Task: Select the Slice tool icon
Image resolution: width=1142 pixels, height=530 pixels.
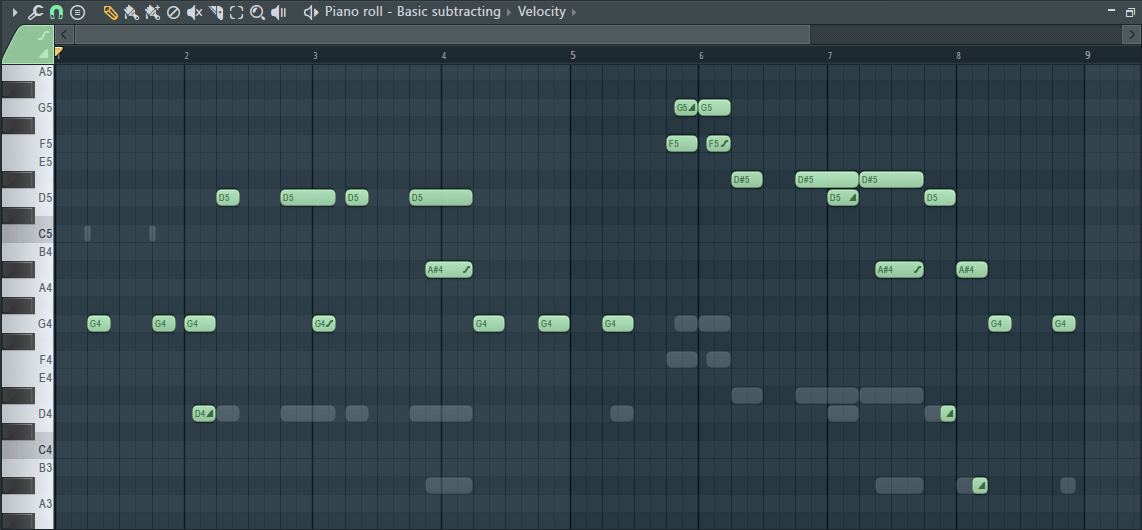Action: tap(216, 12)
